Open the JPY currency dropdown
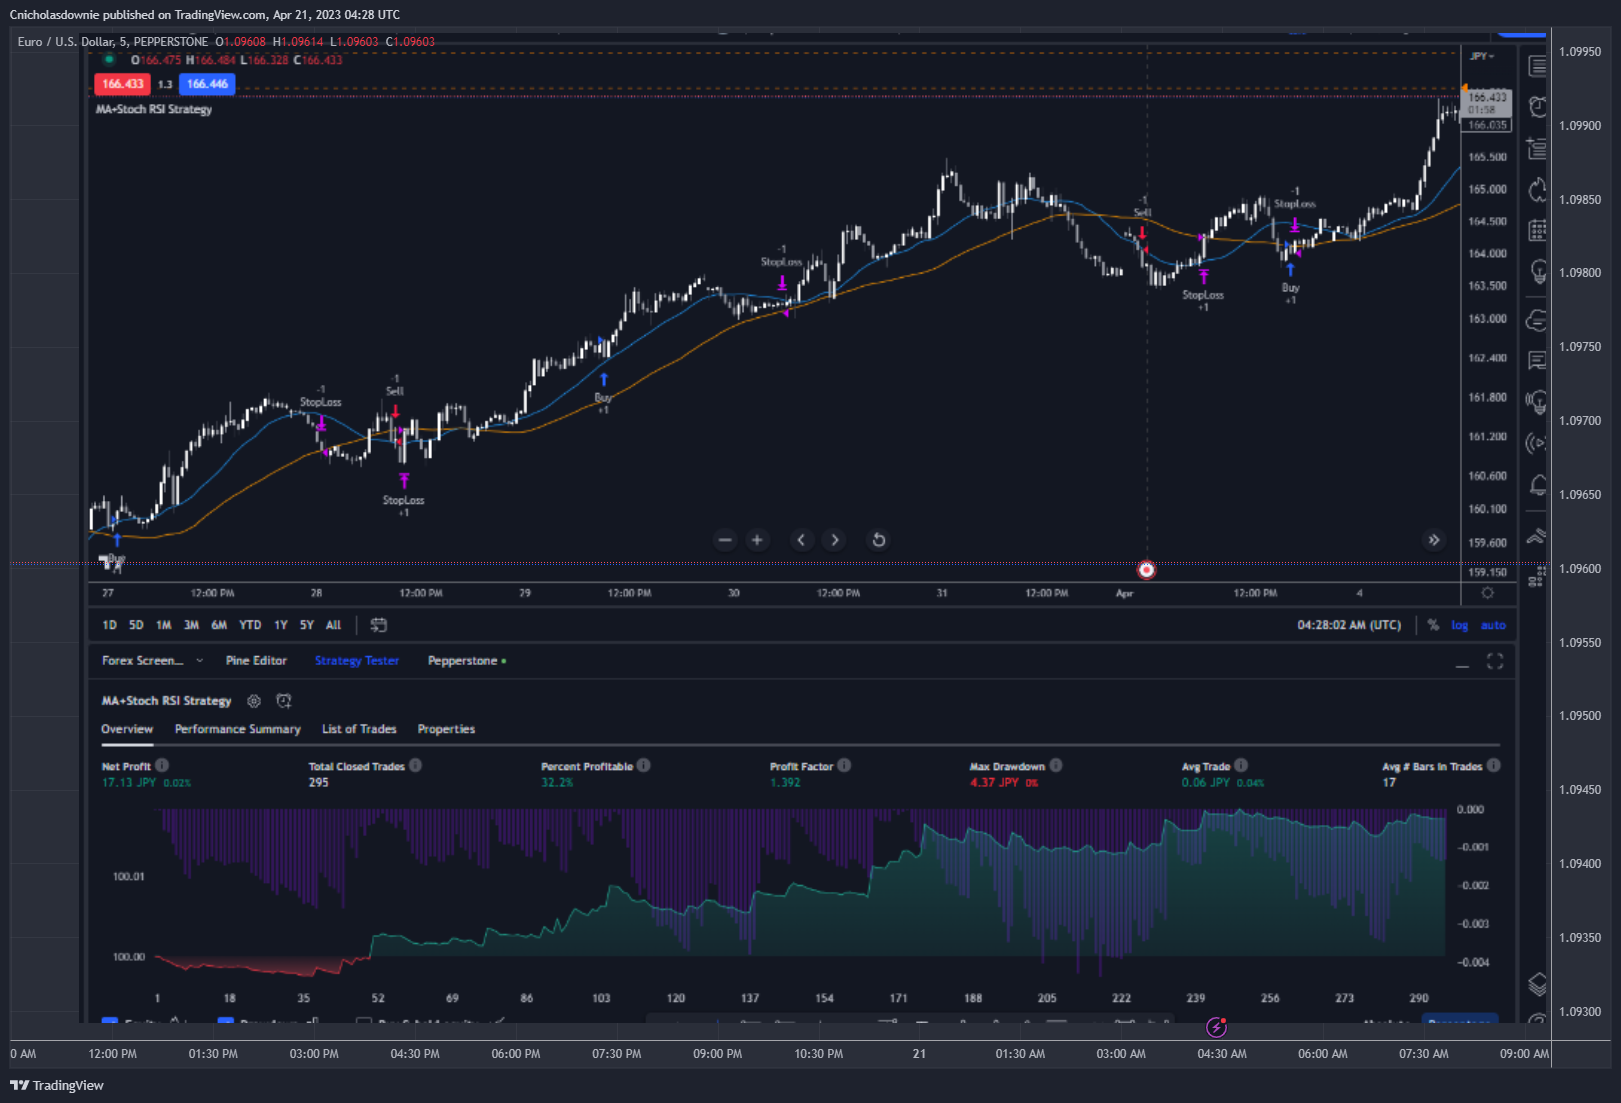The height and width of the screenshot is (1103, 1621). 1482,56
